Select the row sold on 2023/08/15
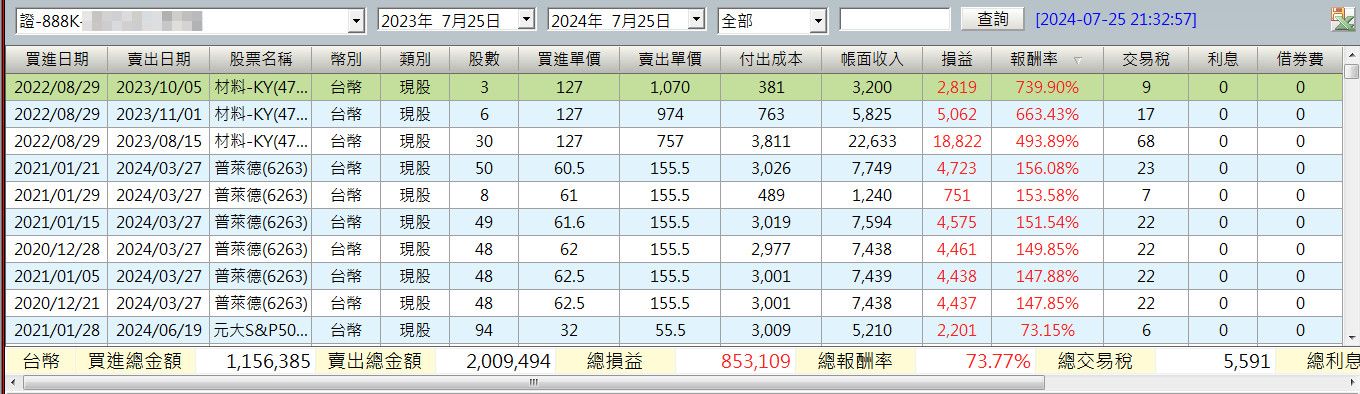 [x=674, y=141]
